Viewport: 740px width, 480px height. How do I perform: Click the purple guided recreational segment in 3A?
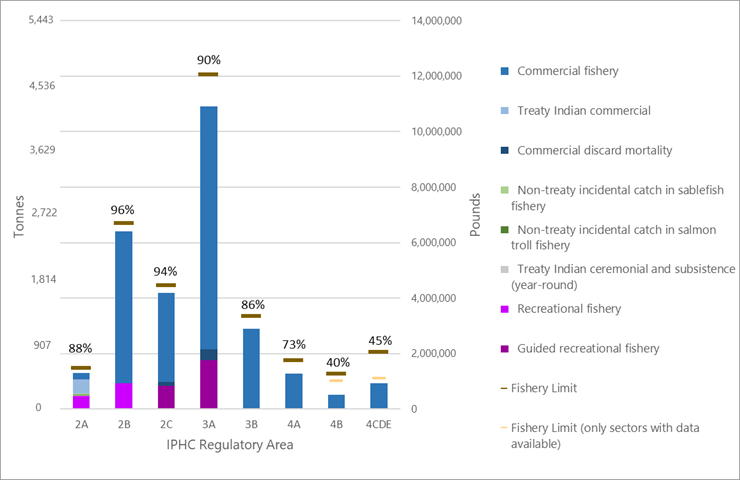tap(208, 384)
